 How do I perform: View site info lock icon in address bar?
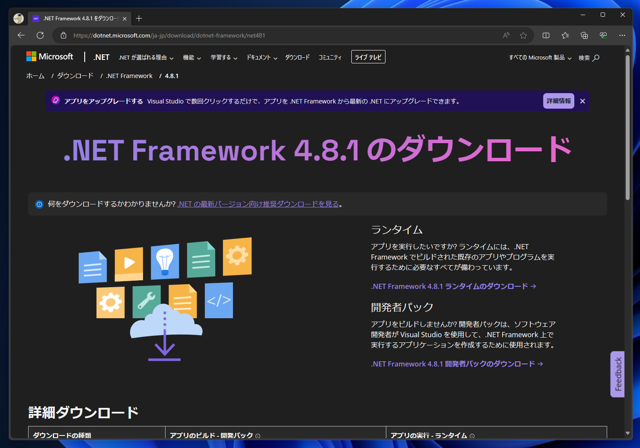(x=64, y=35)
